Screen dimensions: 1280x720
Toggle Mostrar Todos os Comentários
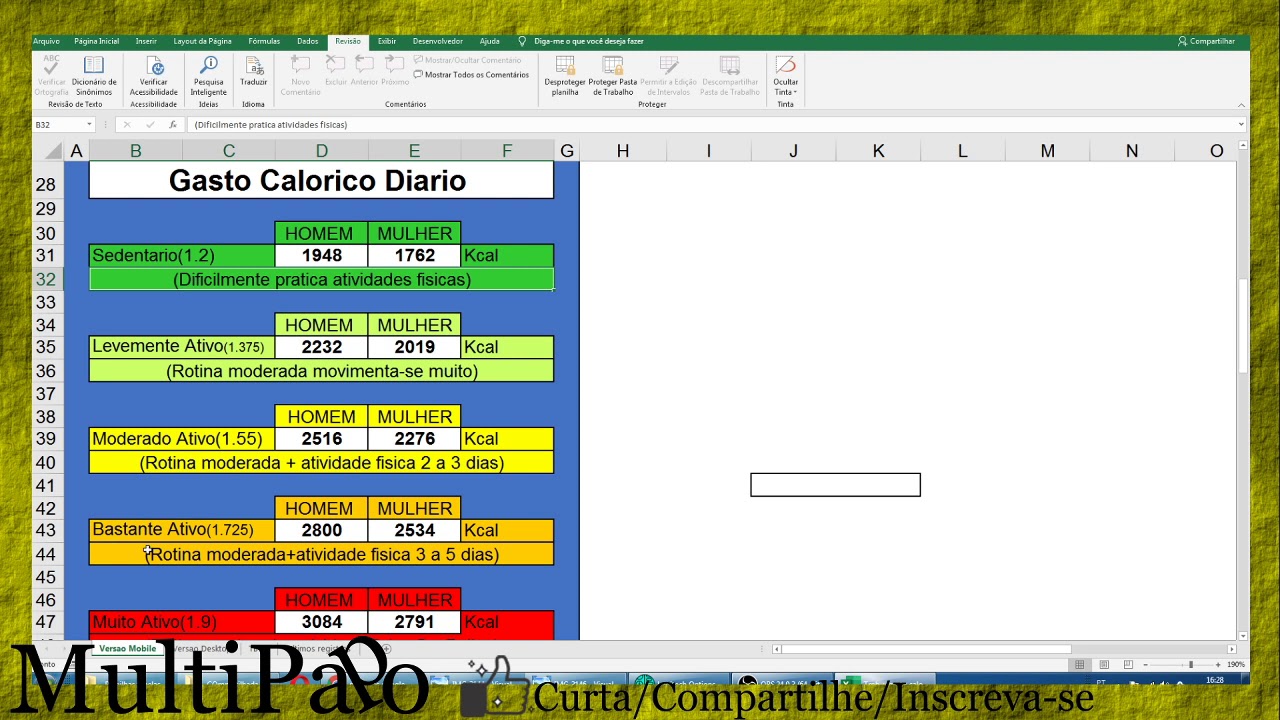pyautogui.click(x=471, y=75)
